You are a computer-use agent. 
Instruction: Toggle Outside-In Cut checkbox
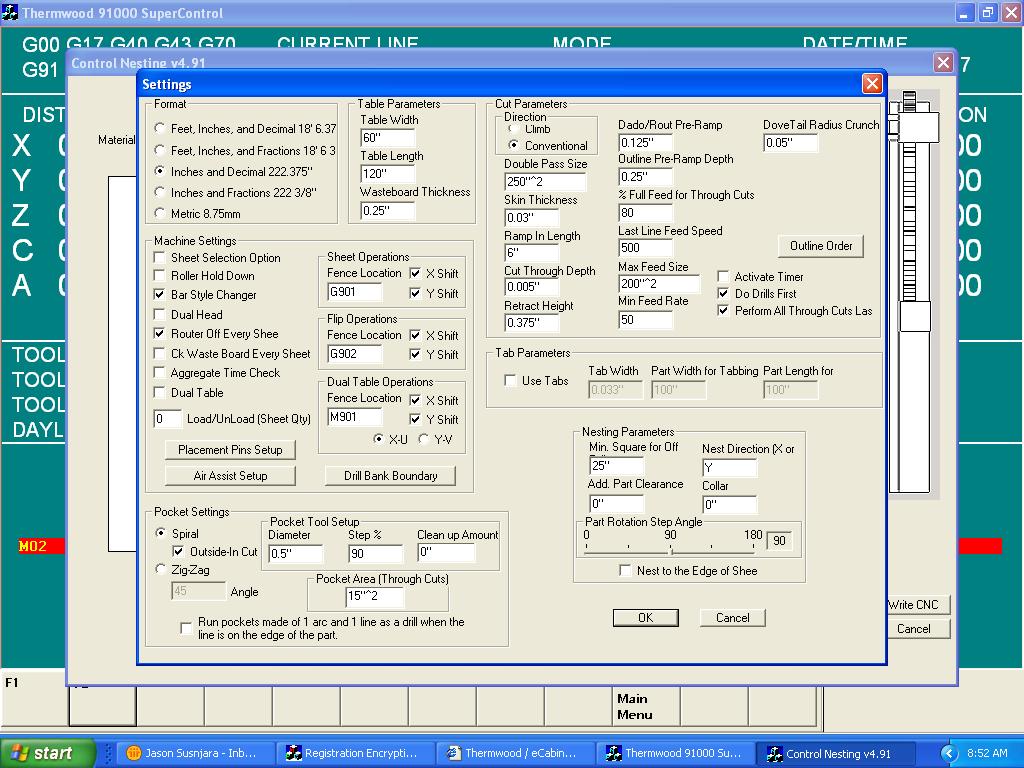pyautogui.click(x=178, y=551)
